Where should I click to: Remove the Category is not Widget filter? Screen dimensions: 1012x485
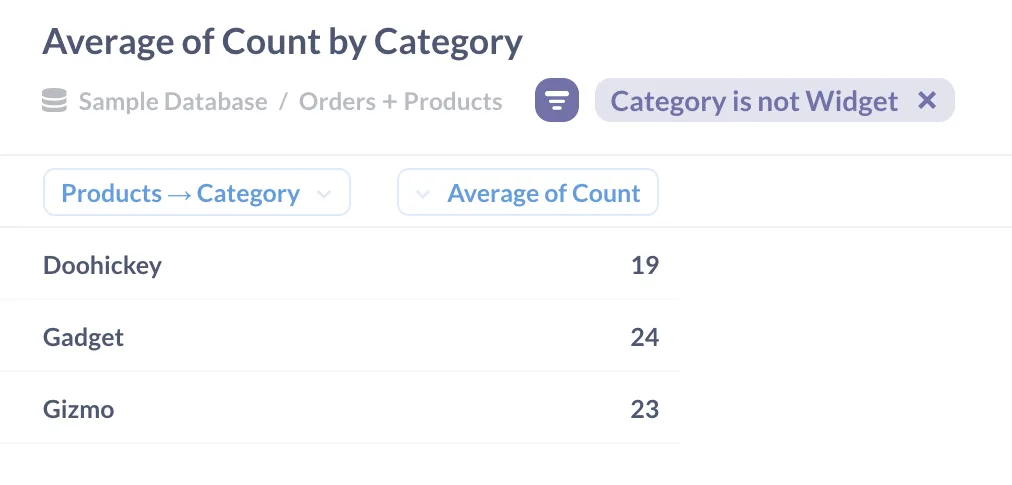click(927, 100)
